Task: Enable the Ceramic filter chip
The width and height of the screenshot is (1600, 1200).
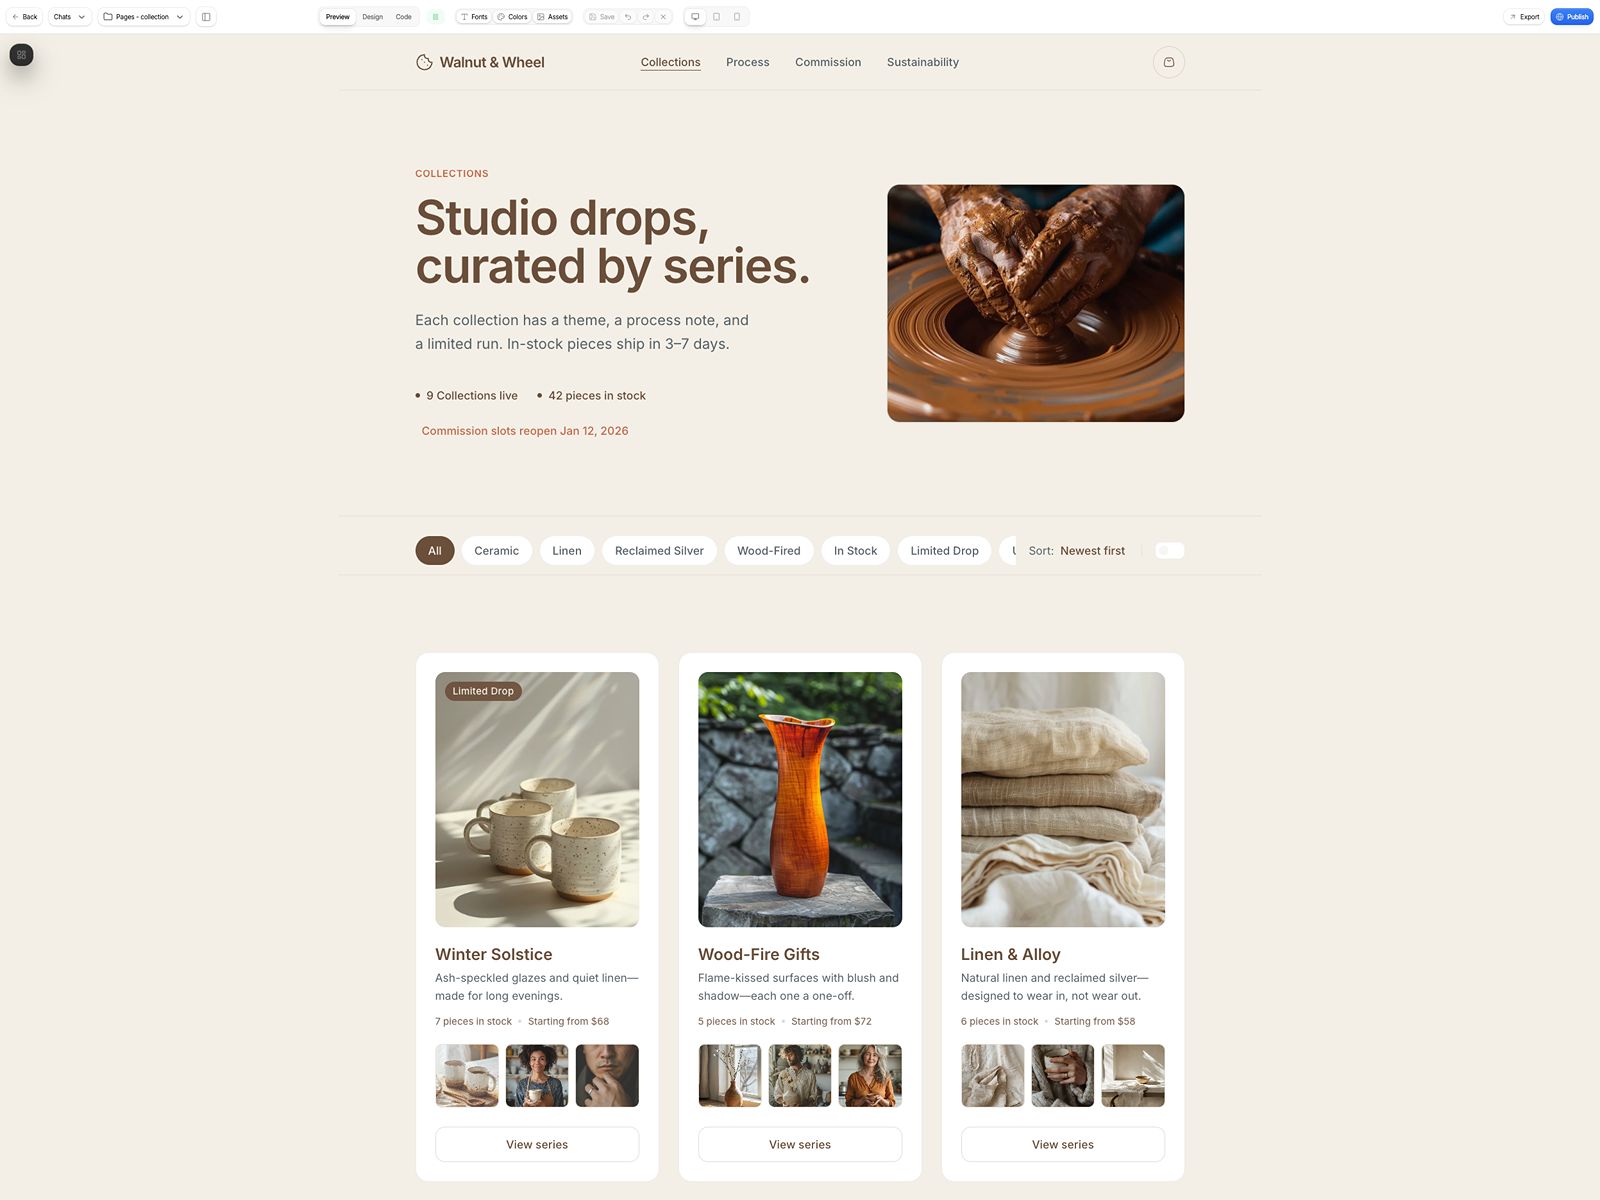Action: point(496,551)
